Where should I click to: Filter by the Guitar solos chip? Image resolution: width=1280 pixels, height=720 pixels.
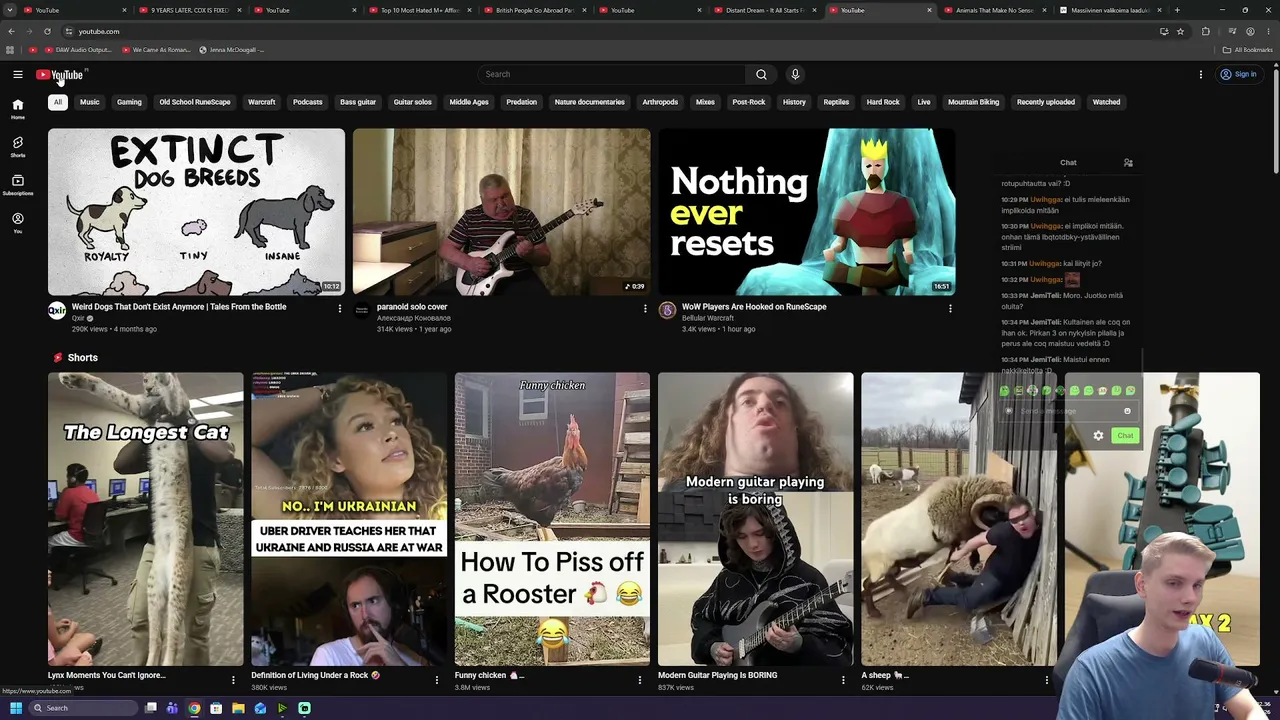[x=413, y=102]
